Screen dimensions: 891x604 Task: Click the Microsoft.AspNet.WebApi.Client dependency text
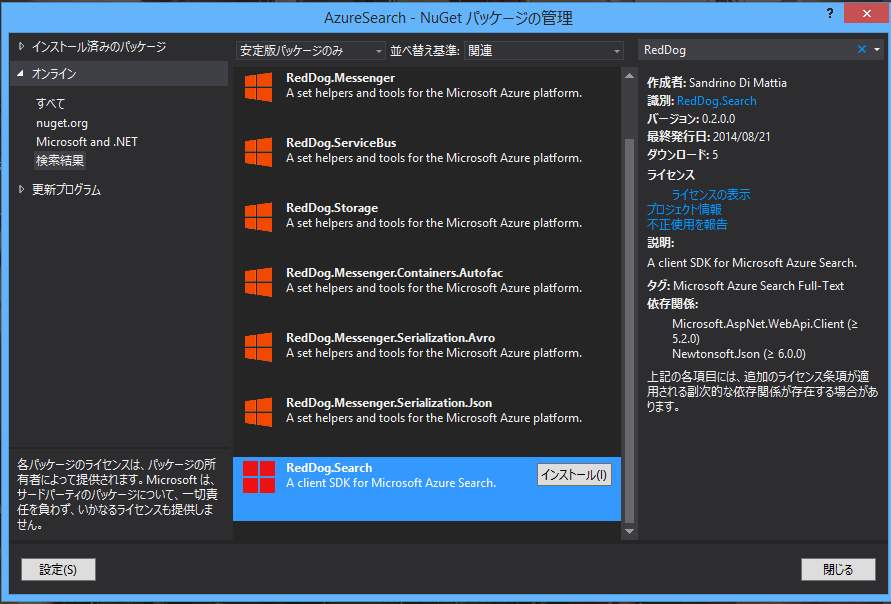click(765, 331)
